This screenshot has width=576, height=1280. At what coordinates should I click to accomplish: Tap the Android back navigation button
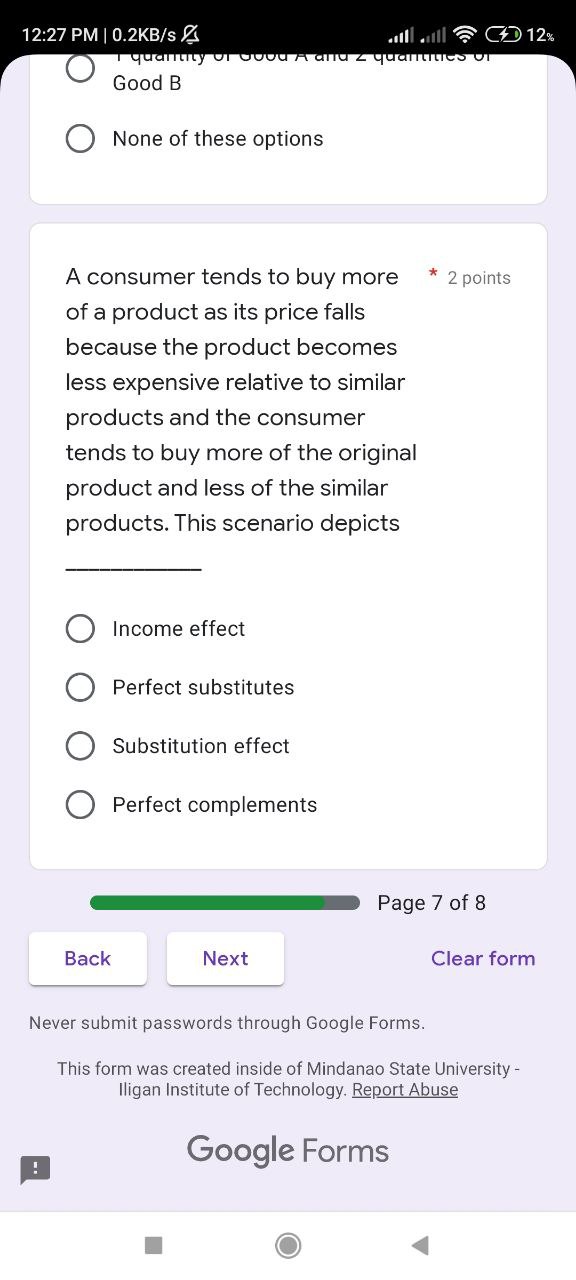(x=420, y=1246)
